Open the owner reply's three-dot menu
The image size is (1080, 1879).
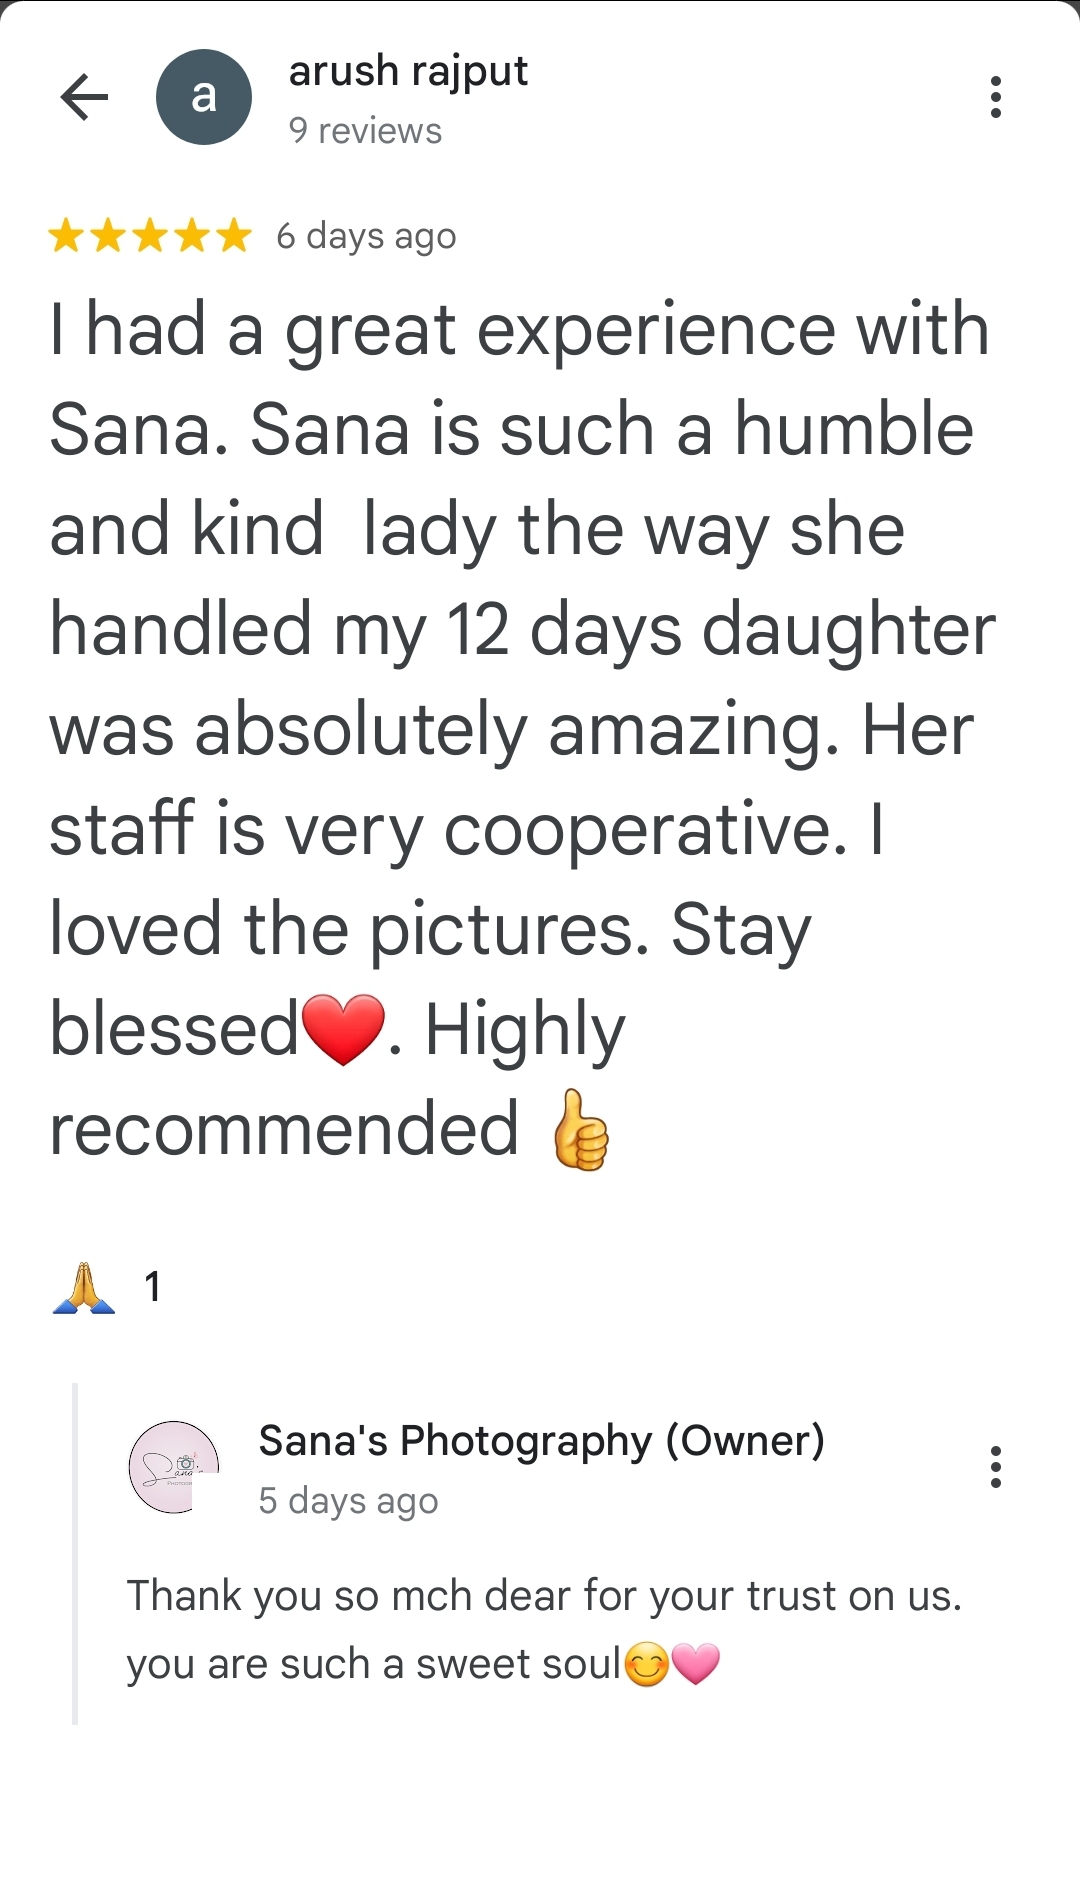pyautogui.click(x=995, y=1466)
